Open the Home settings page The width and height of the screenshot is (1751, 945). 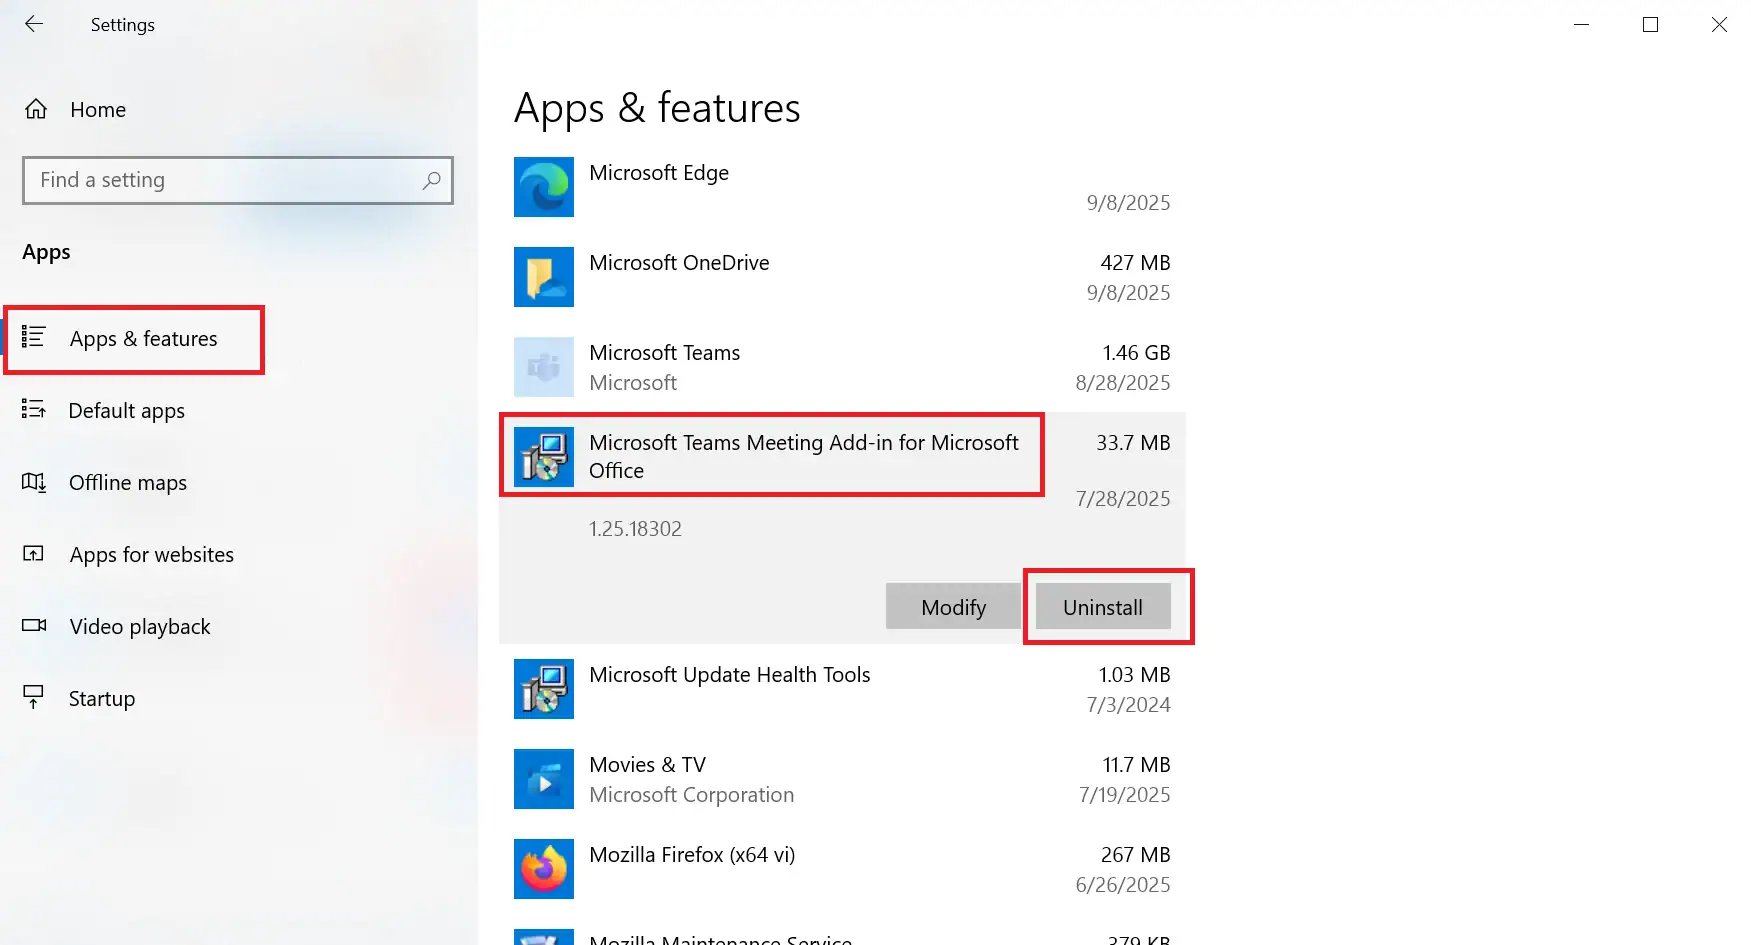97,110
